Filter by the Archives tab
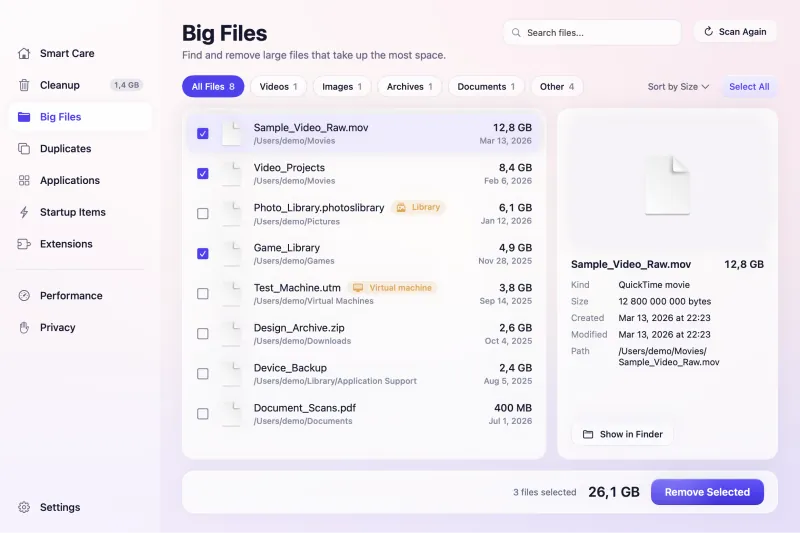Screen dimensions: 800x533 [x=409, y=87]
